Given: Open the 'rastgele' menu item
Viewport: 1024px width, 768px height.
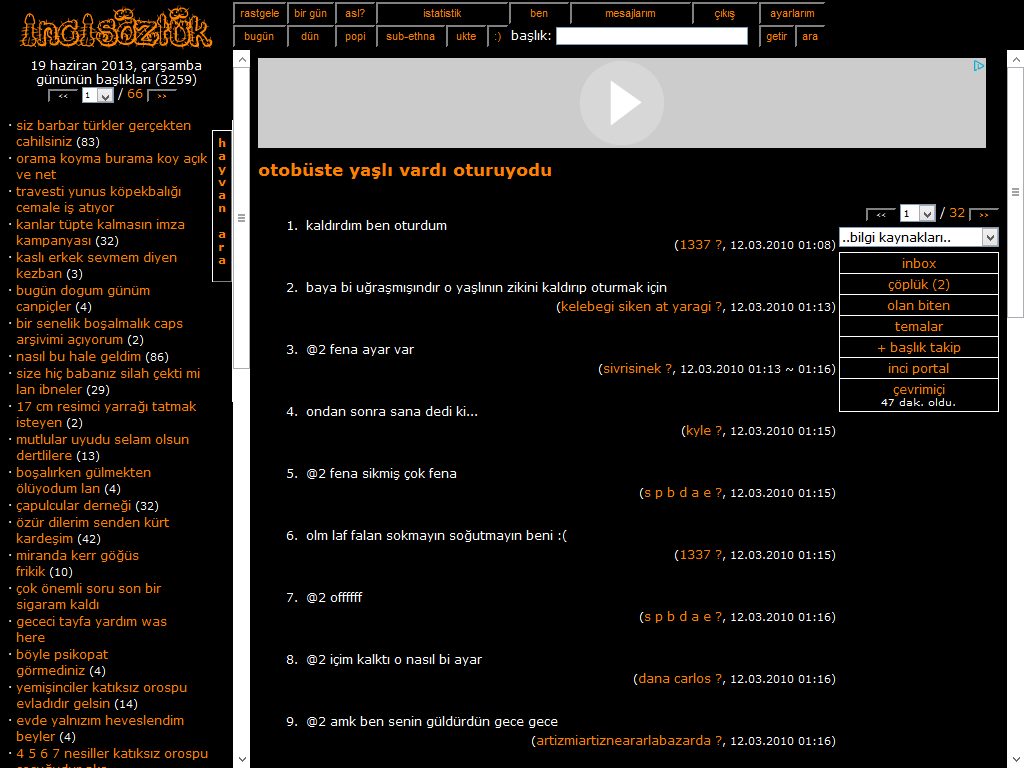Looking at the screenshot, I should (x=259, y=13).
